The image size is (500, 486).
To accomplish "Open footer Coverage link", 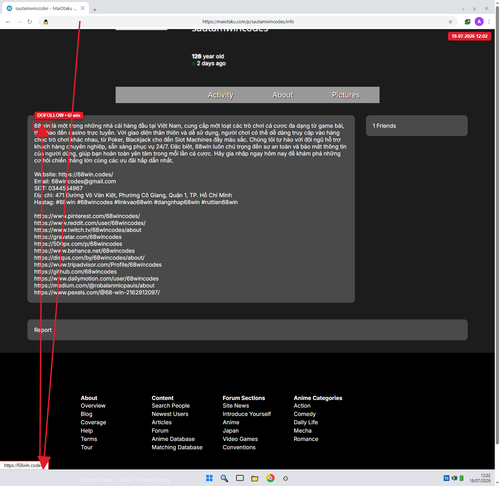I will (93, 422).
